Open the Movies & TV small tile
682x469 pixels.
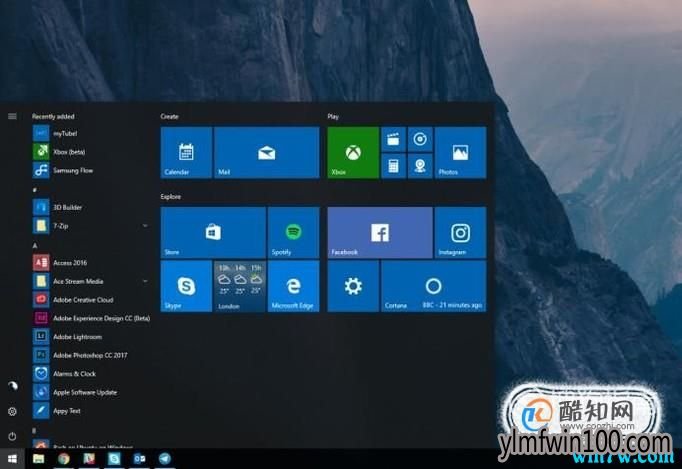[393, 139]
